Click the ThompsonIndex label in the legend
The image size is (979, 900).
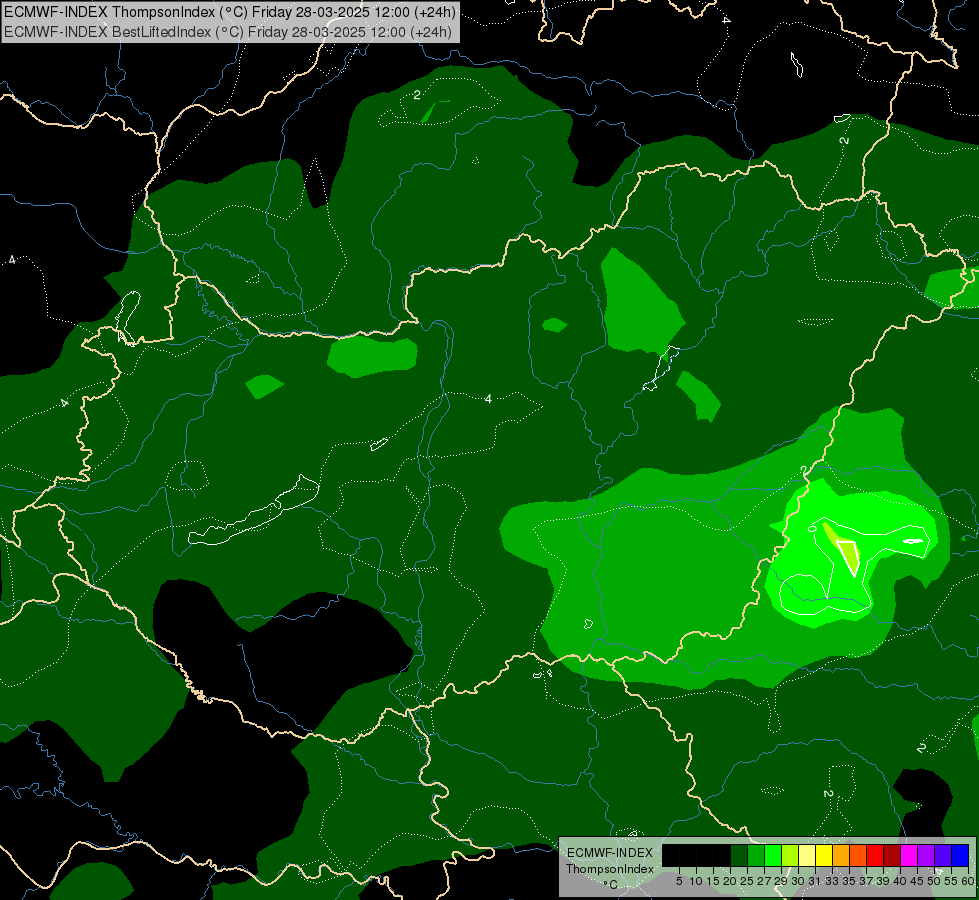click(x=610, y=869)
